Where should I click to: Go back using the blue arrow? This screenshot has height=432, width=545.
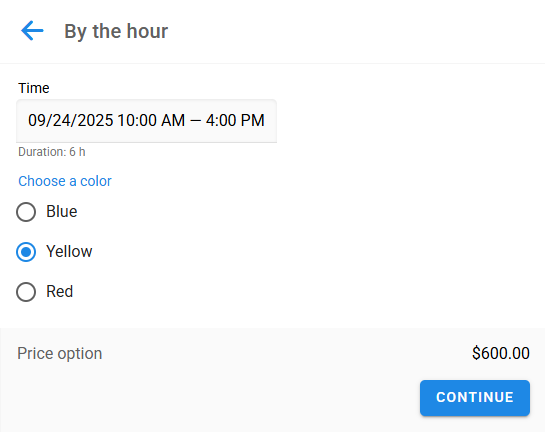(x=32, y=31)
